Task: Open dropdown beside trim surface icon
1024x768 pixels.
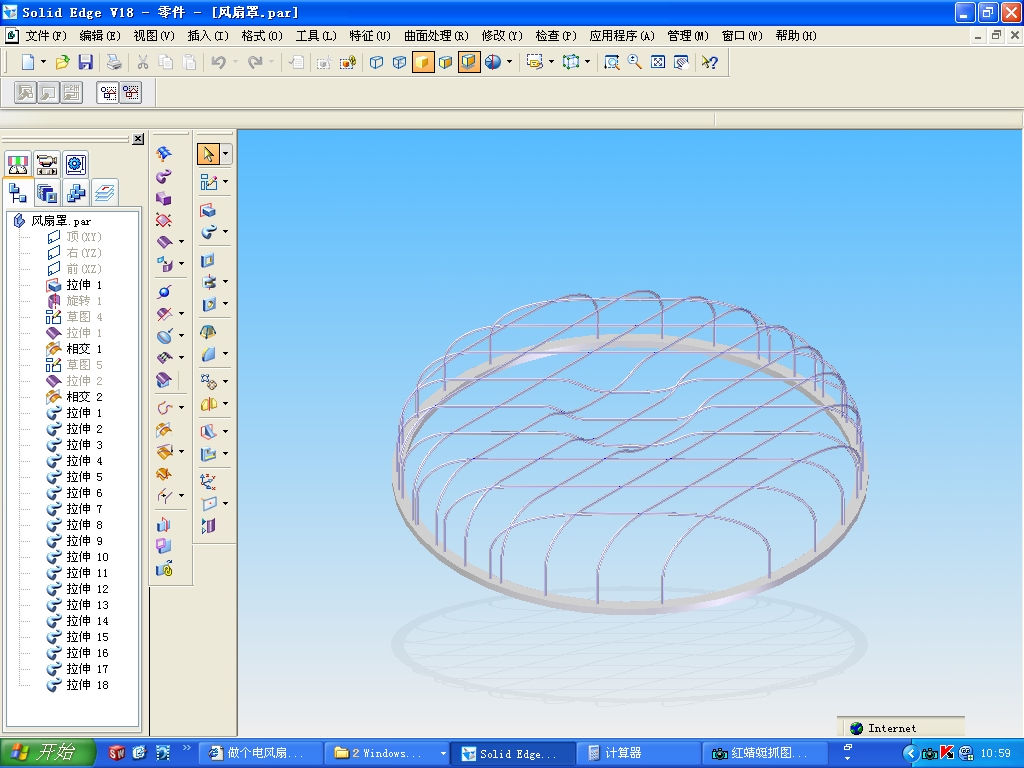Action: click(182, 313)
